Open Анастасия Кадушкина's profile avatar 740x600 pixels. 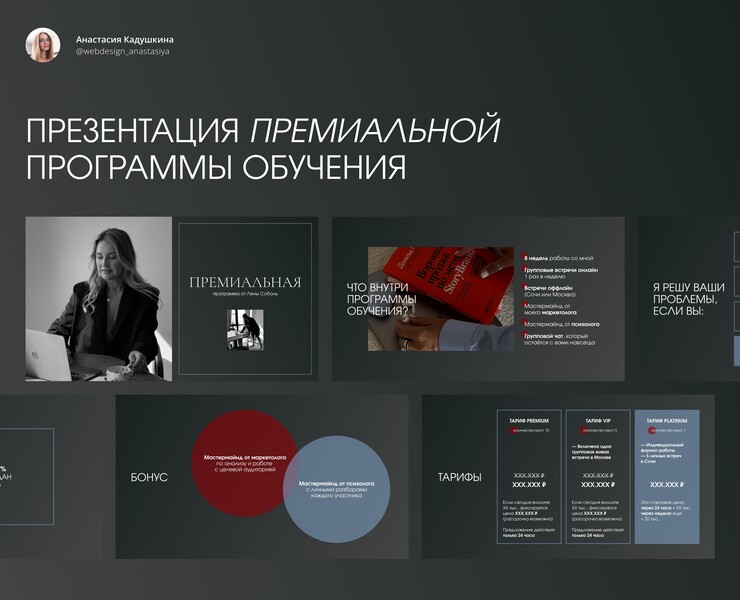[42, 45]
